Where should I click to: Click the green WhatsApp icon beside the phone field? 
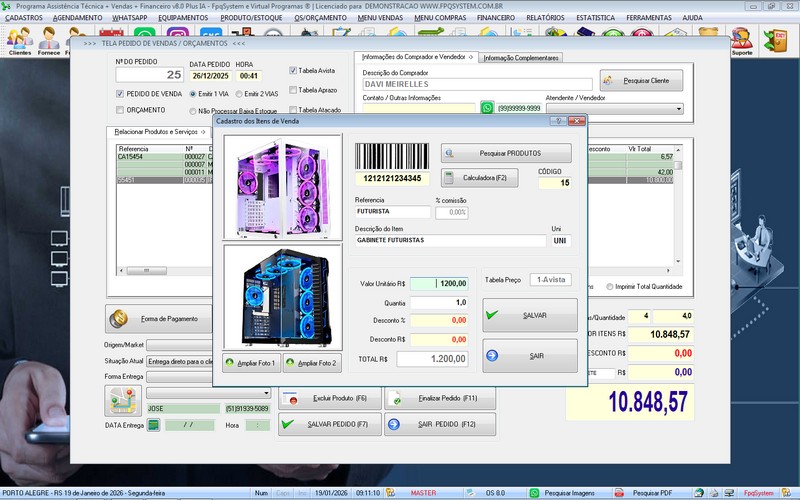click(x=487, y=108)
